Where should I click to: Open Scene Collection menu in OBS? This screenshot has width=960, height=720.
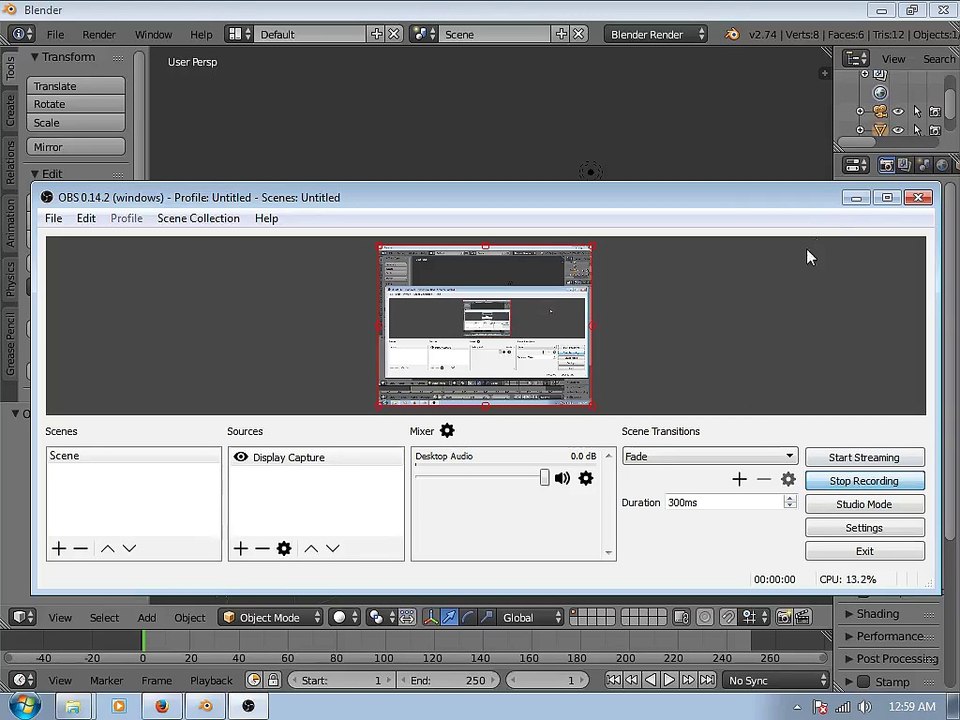(198, 219)
